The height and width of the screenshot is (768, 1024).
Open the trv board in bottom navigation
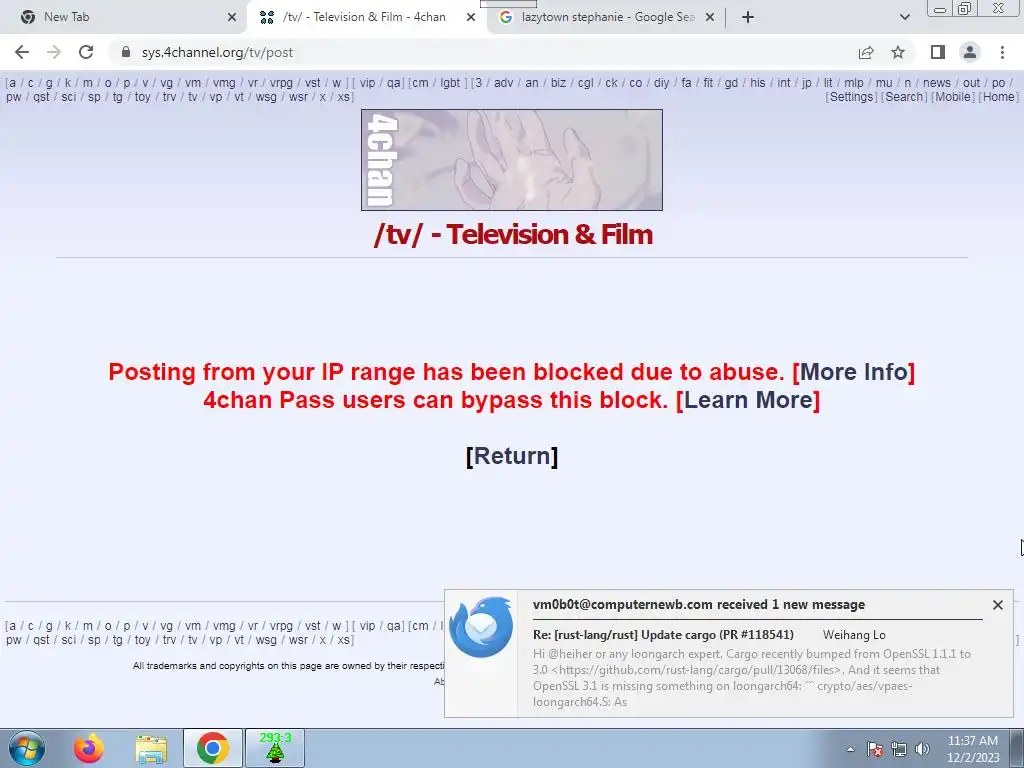coord(169,640)
